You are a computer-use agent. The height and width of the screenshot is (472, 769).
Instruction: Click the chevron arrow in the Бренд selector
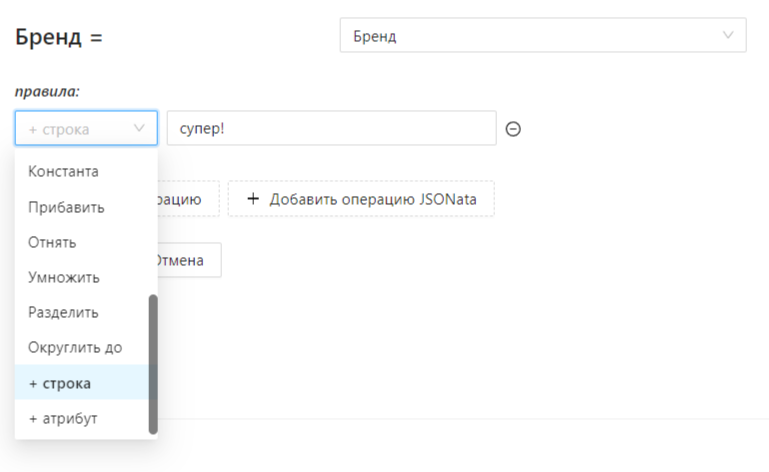click(x=727, y=36)
